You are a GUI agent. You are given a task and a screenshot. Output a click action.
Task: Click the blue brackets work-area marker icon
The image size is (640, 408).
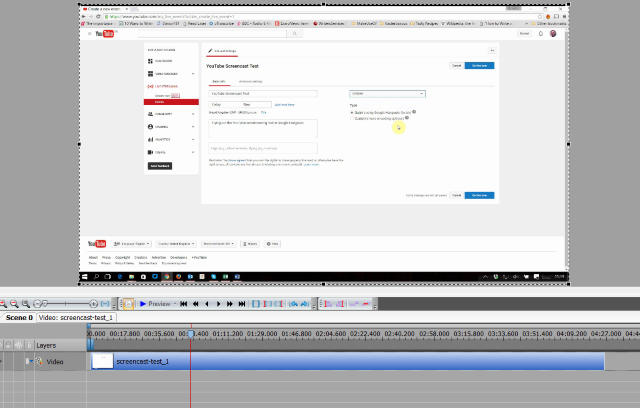pyautogui.click(x=256, y=304)
